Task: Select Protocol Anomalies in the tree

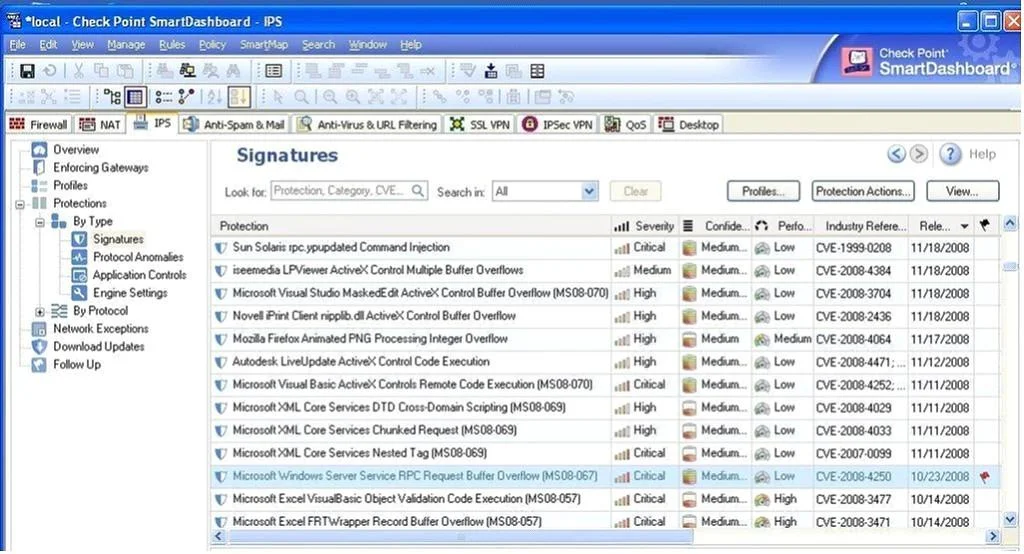Action: [x=138, y=257]
